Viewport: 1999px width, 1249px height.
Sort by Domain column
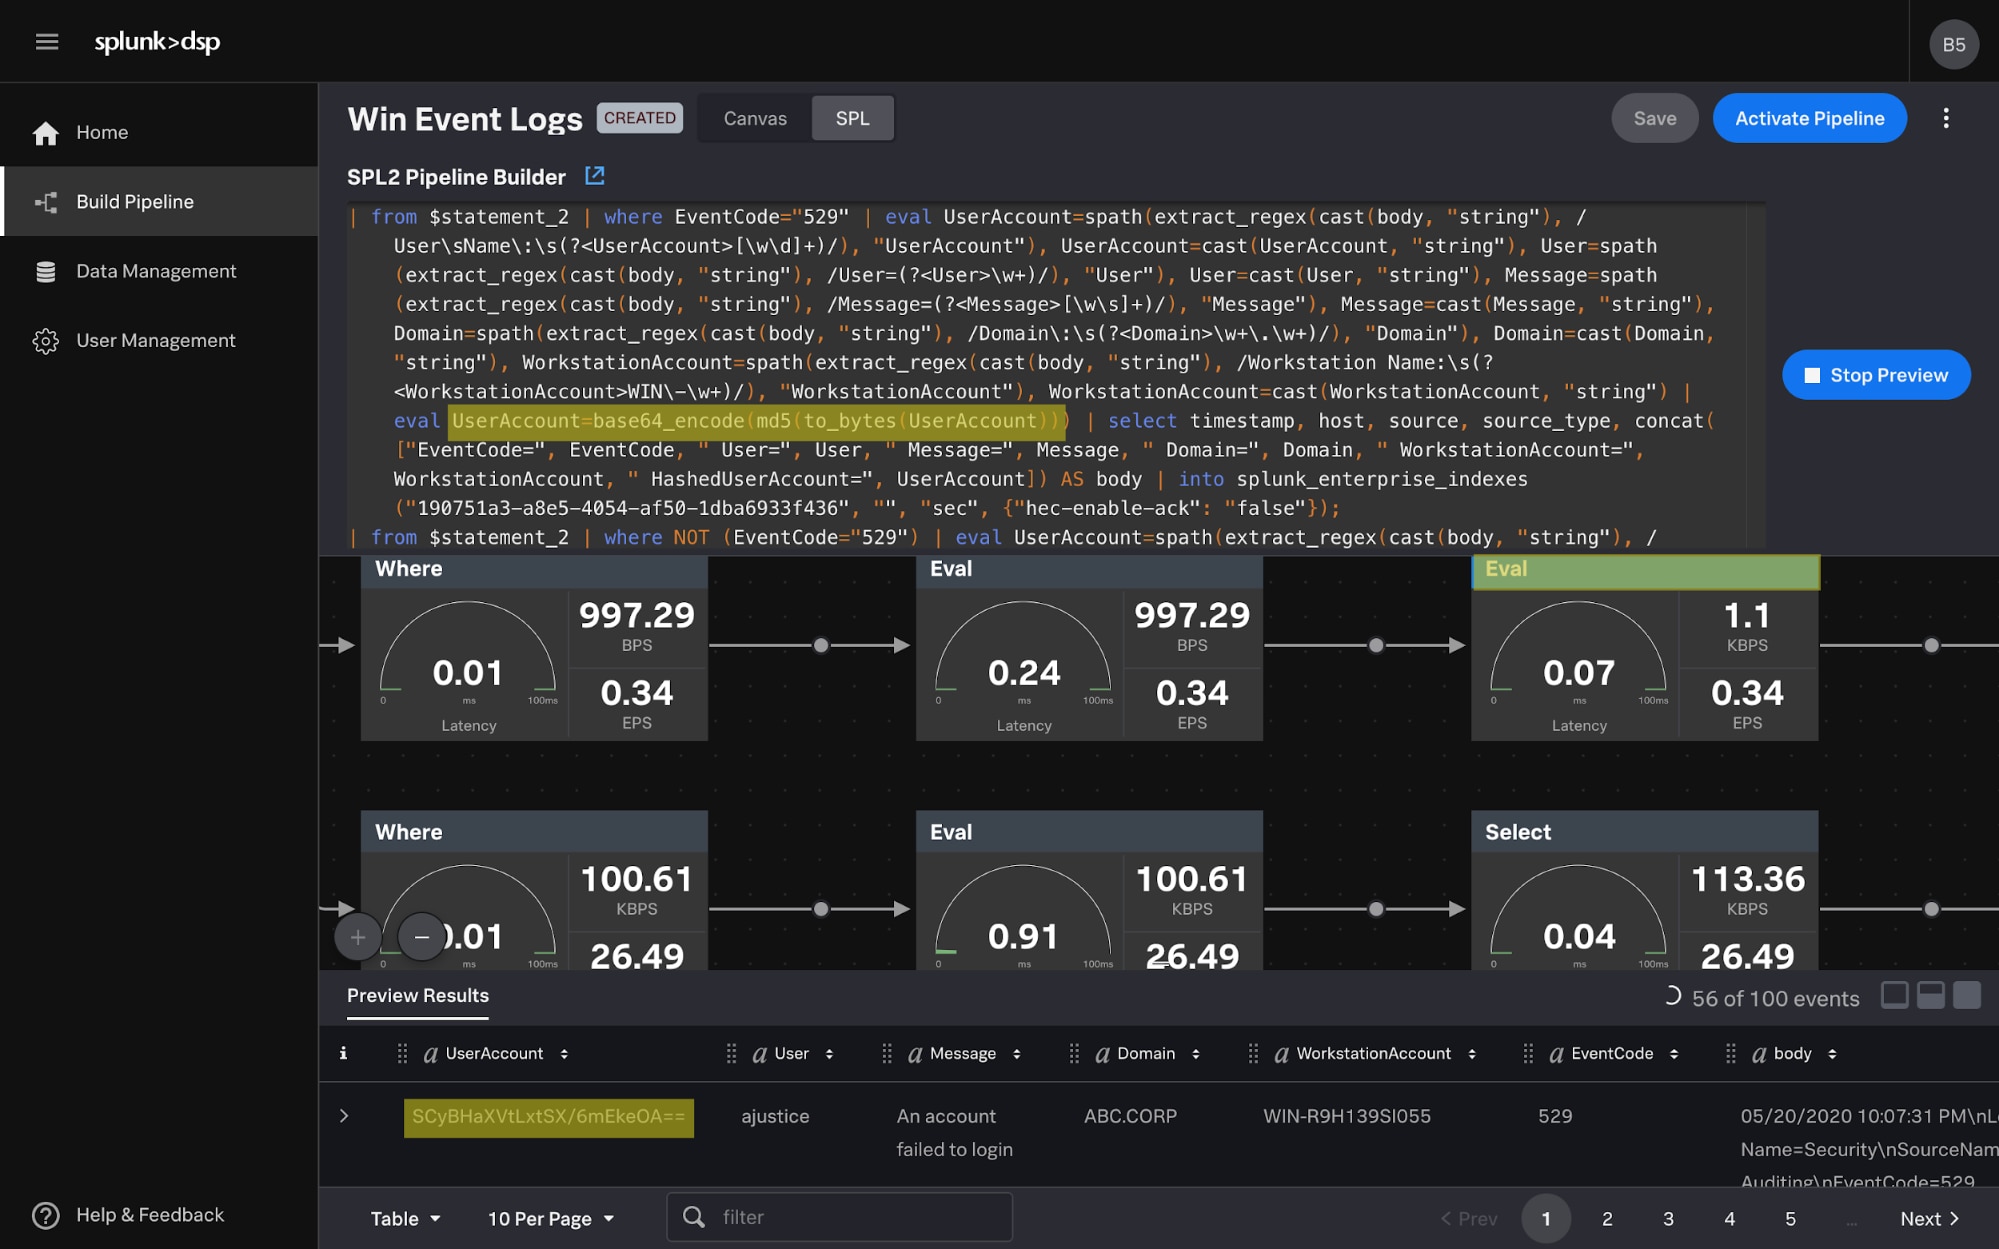click(x=1195, y=1054)
